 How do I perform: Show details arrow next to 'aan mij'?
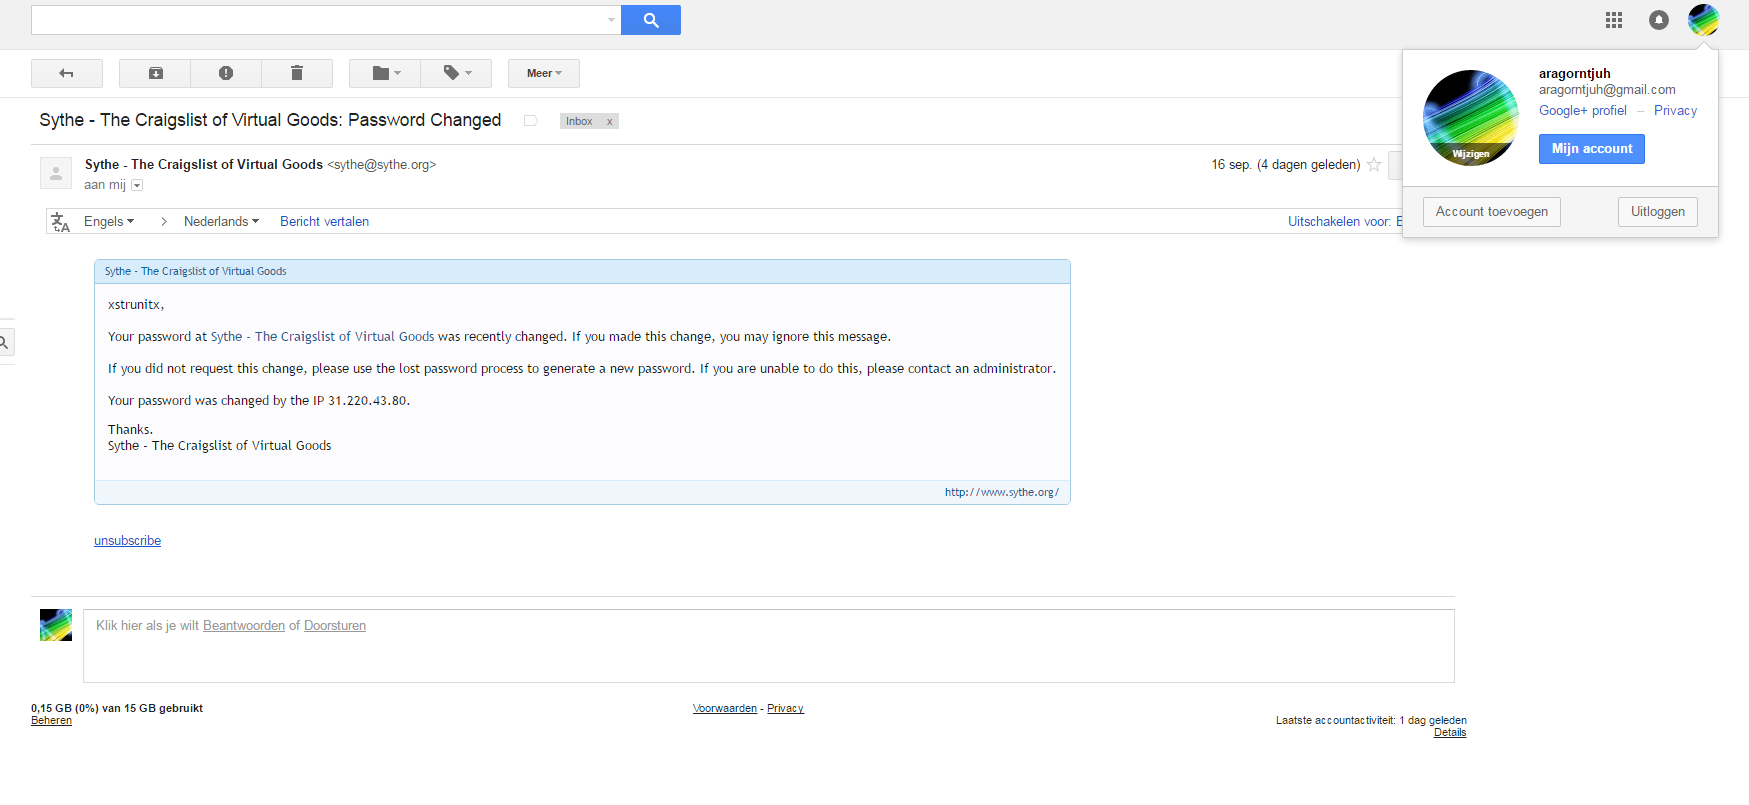point(137,185)
